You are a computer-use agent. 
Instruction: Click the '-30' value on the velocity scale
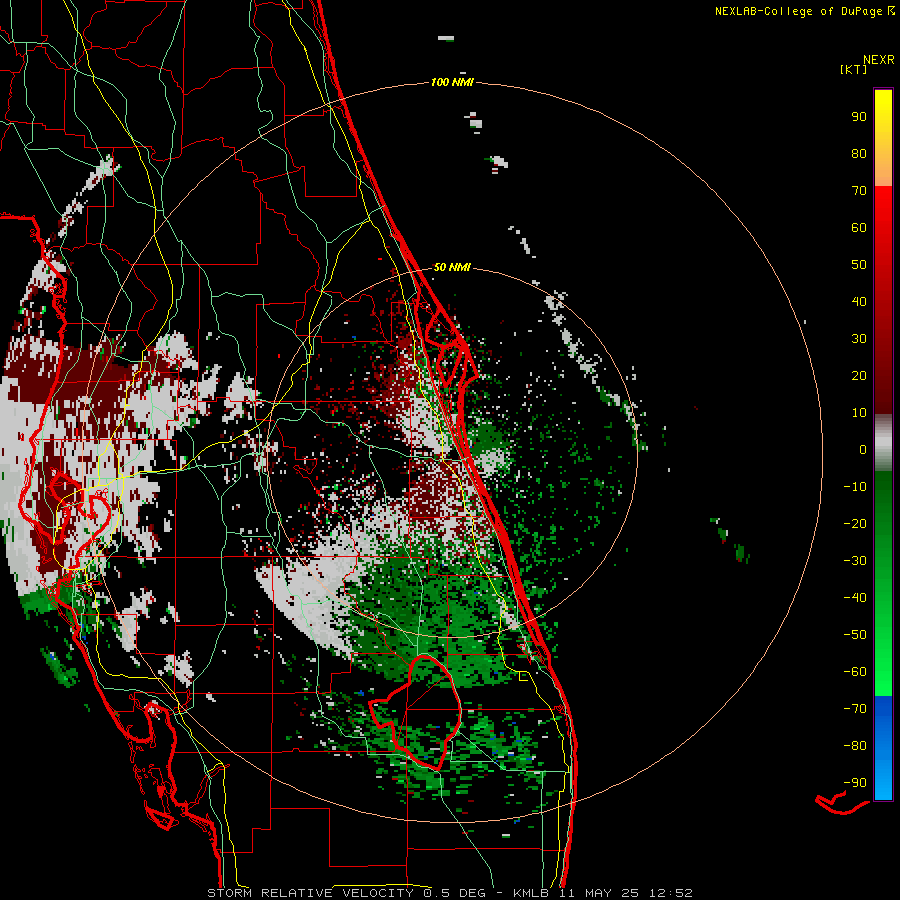tap(855, 561)
